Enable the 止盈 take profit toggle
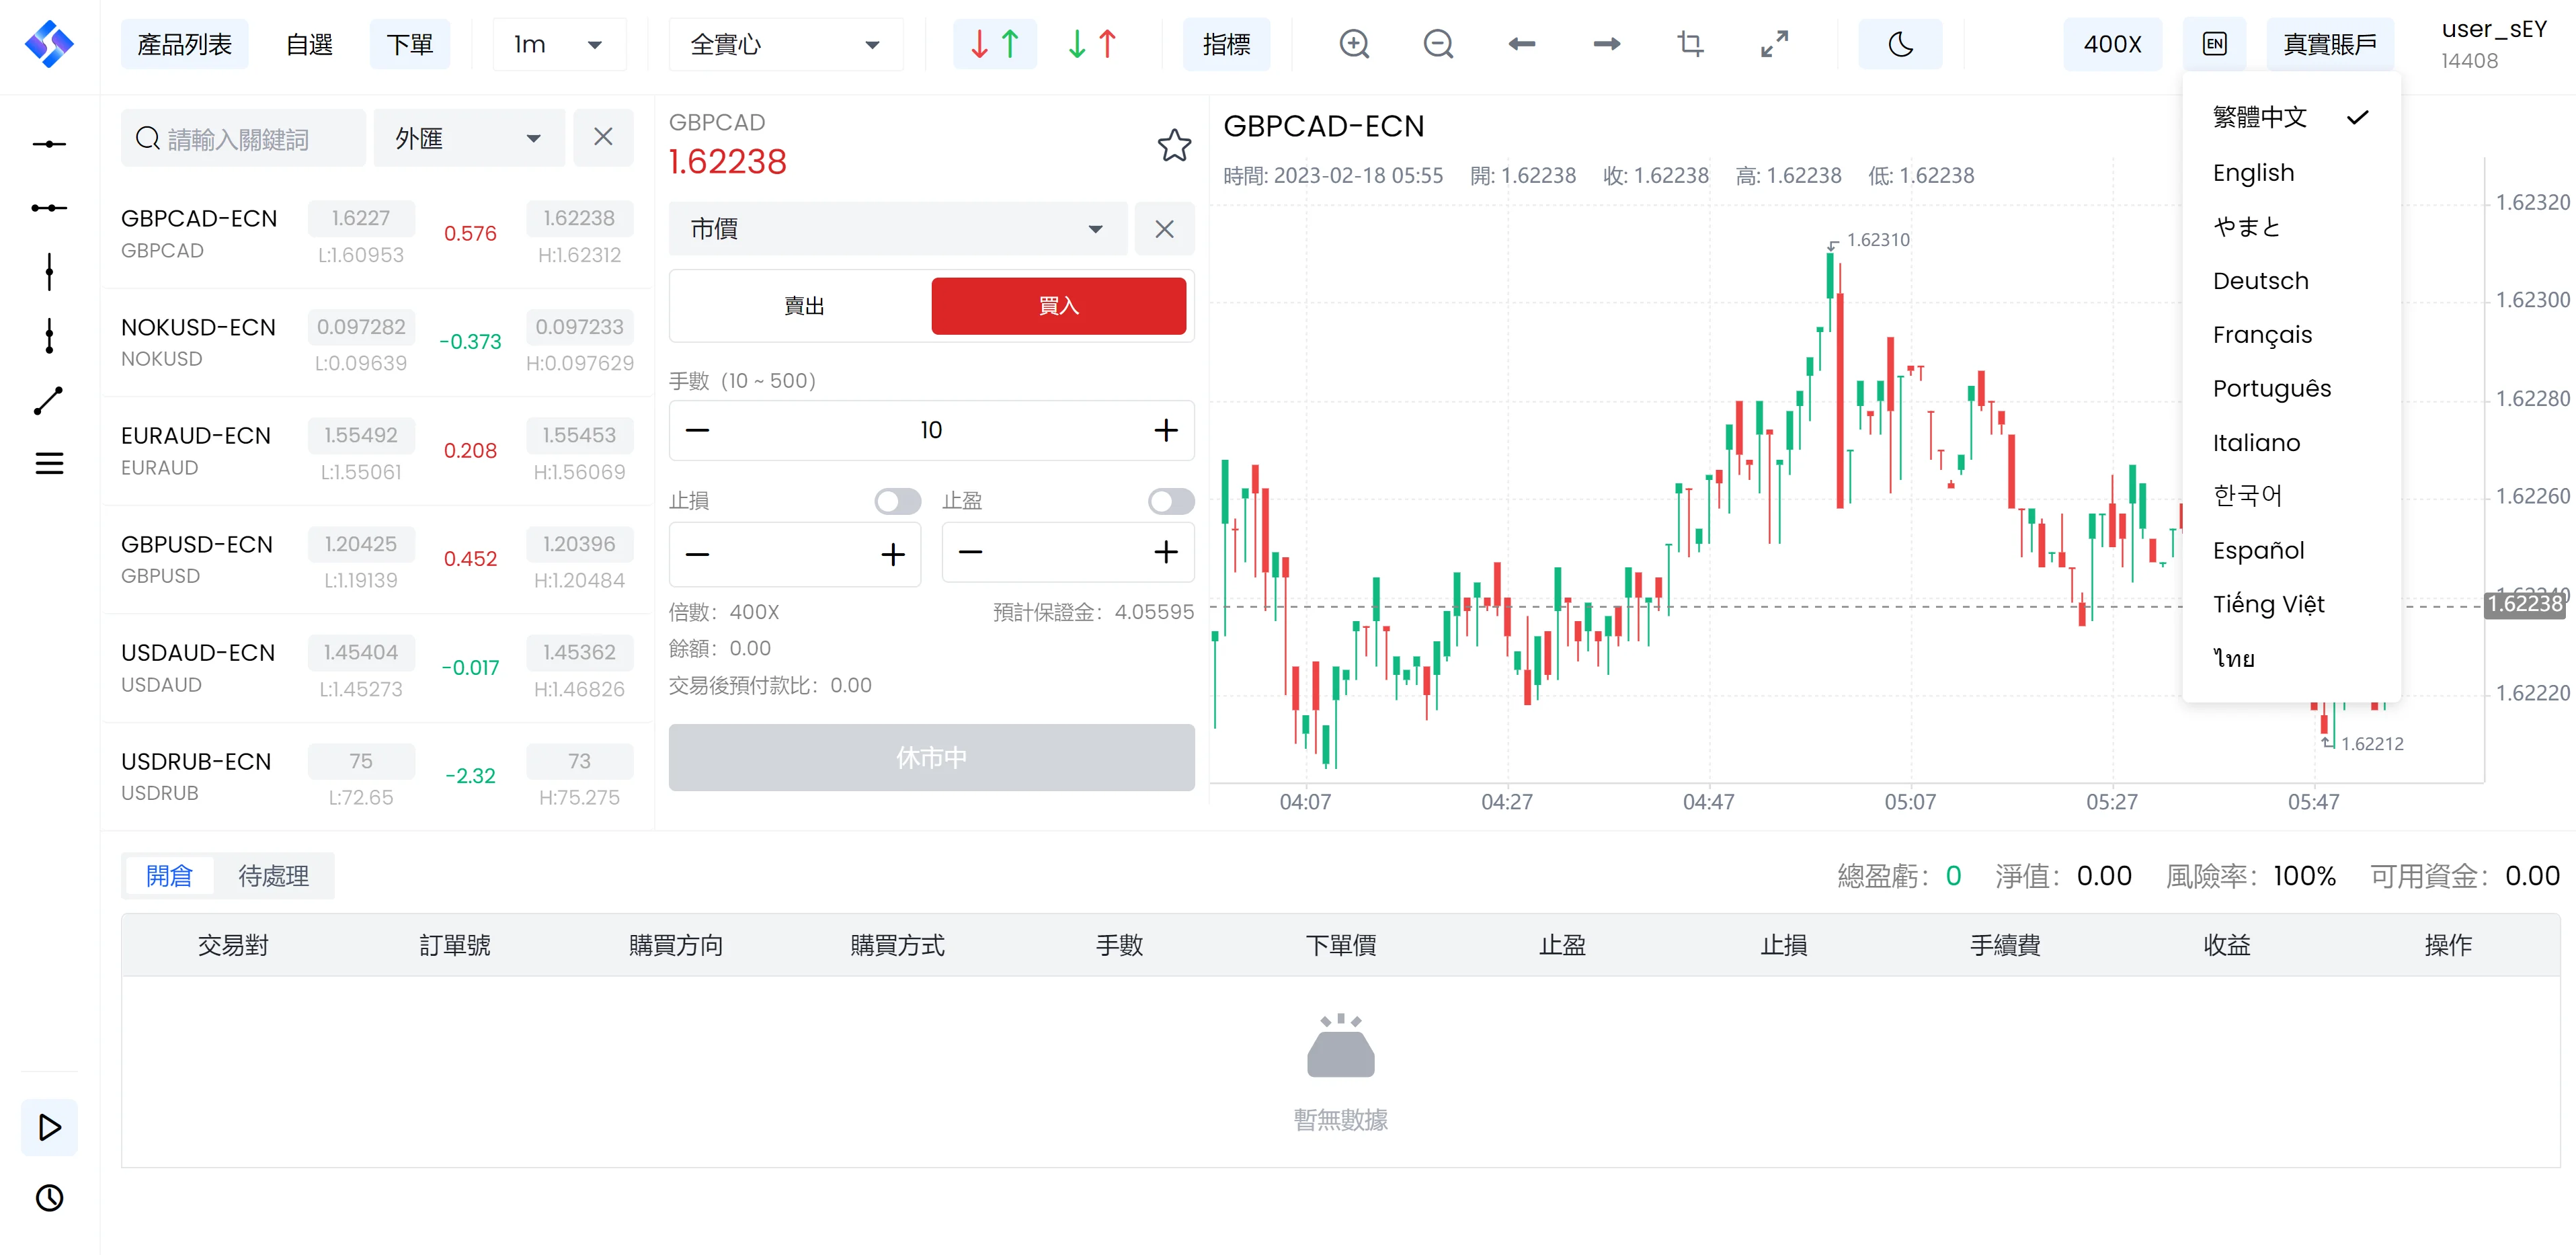 1171,501
